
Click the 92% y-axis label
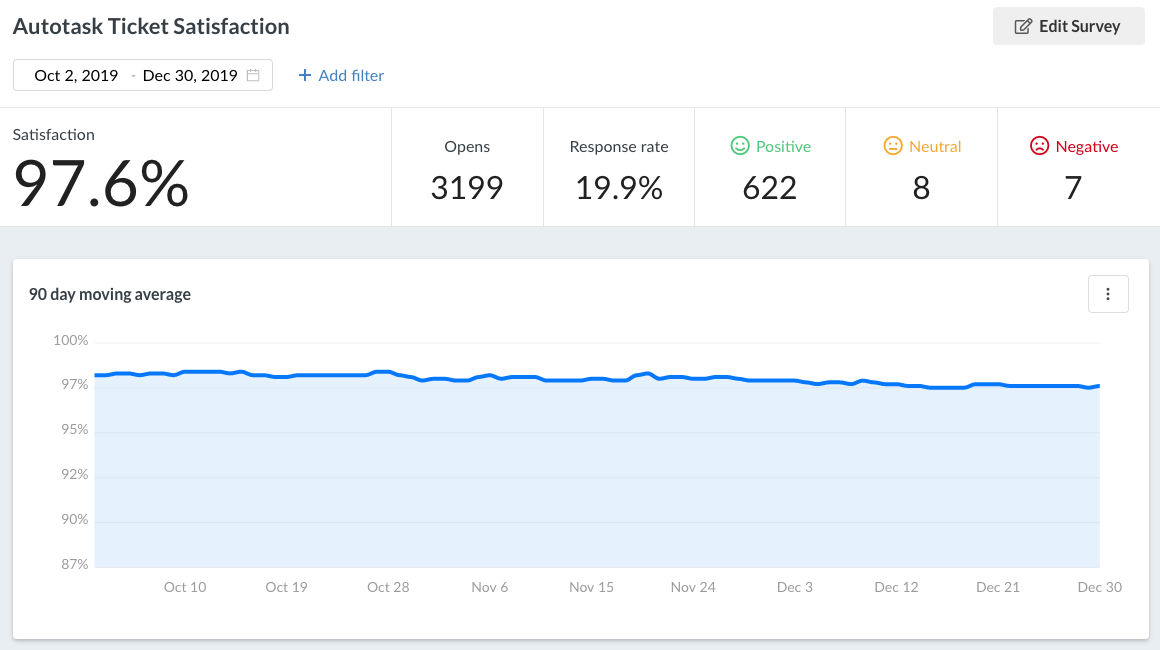[75, 475]
